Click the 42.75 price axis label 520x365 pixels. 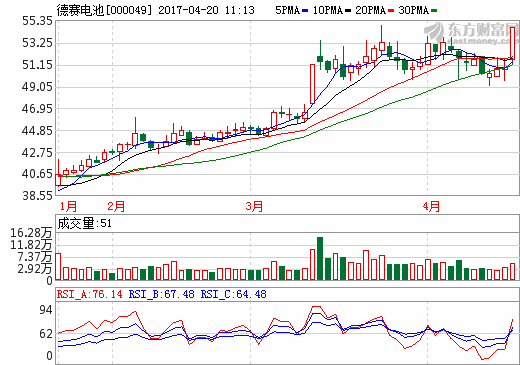37,152
